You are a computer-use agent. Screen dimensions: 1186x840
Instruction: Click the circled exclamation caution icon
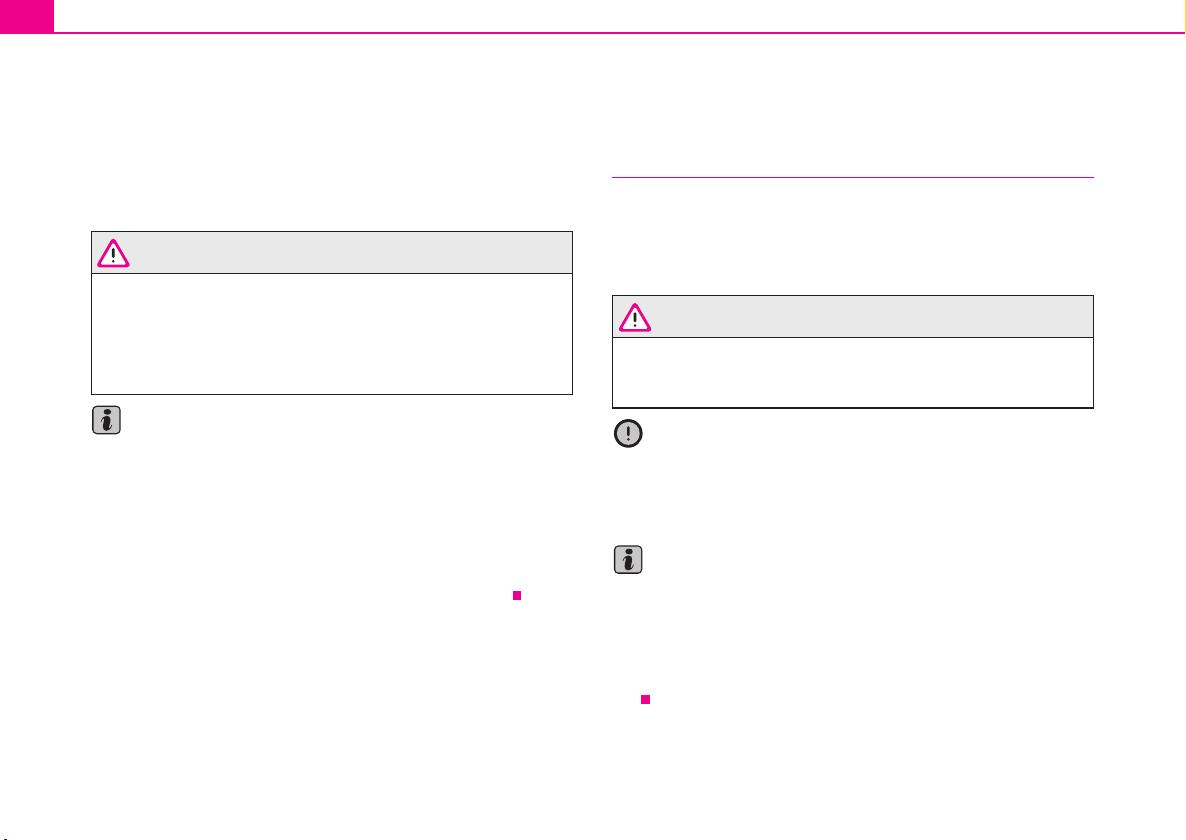pyautogui.click(x=628, y=433)
